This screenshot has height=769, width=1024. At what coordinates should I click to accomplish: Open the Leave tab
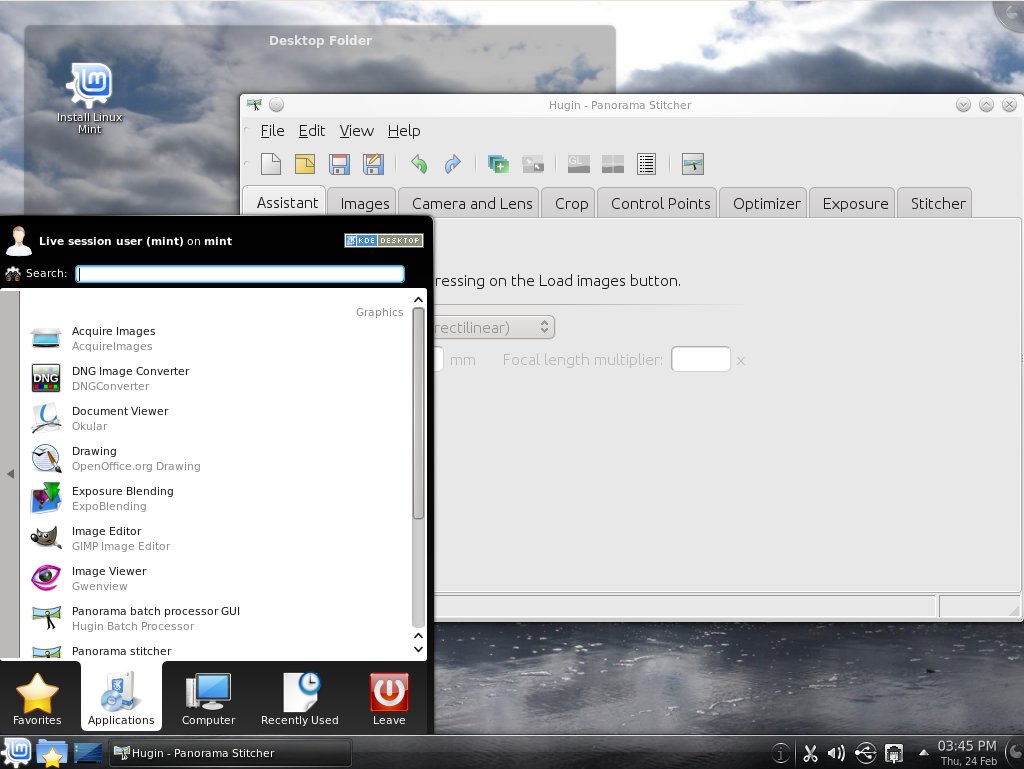389,697
